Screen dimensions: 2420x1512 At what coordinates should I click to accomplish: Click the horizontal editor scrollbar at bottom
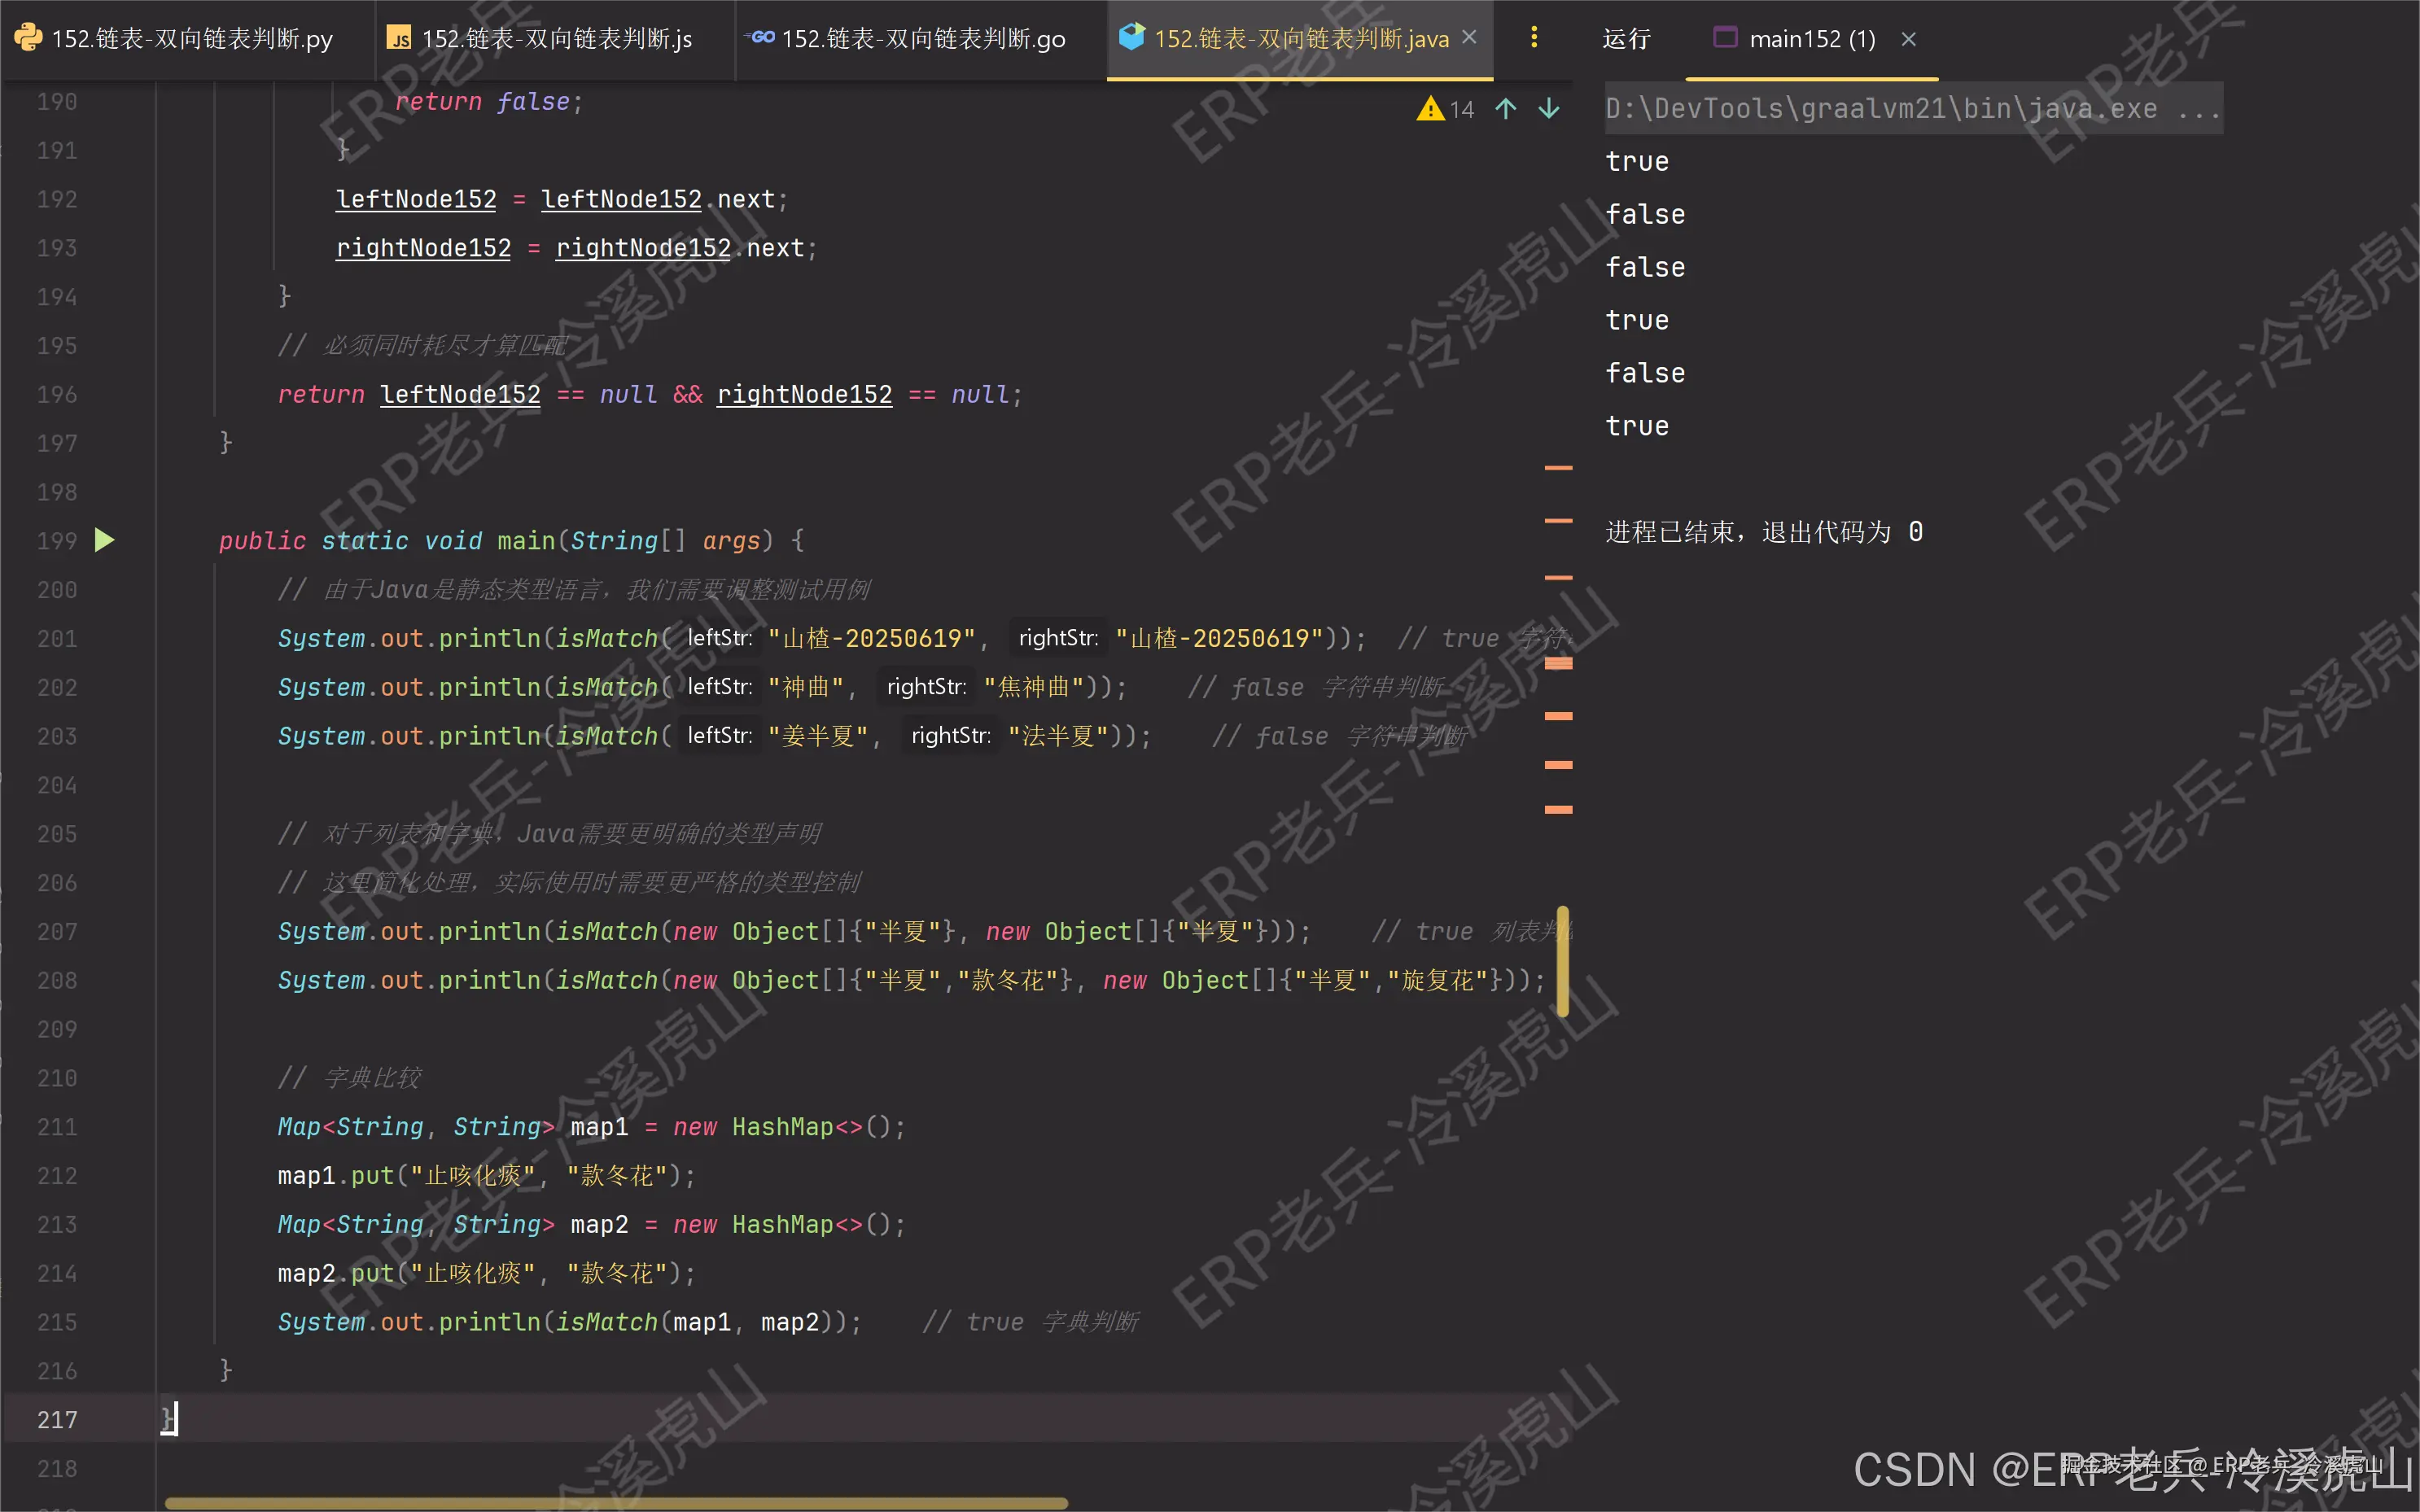(x=616, y=1502)
